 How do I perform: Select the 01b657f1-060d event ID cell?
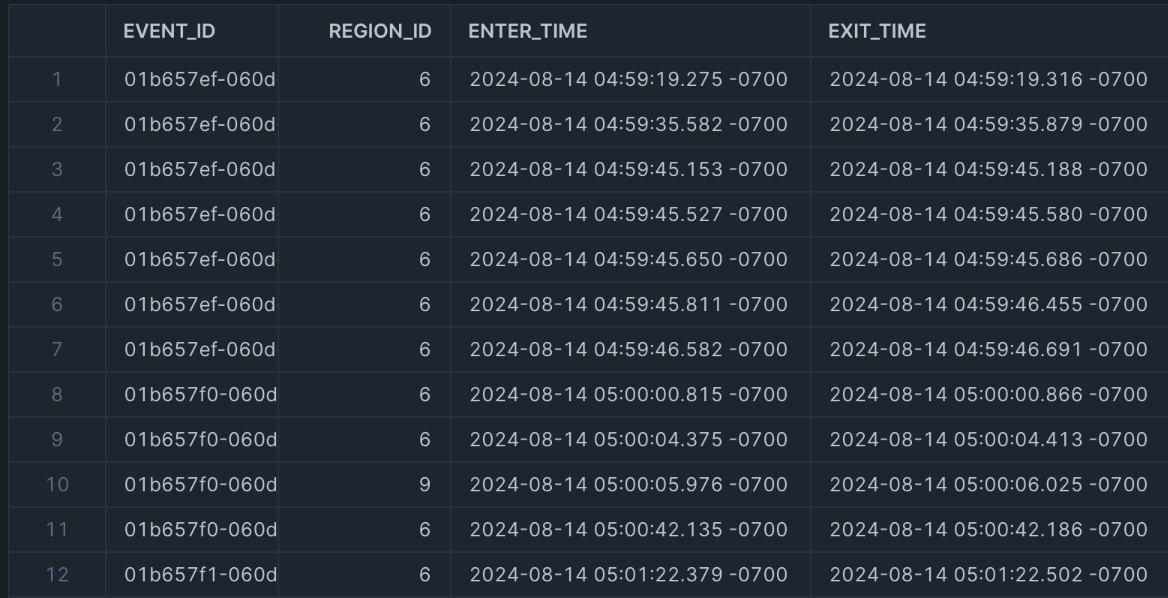point(200,575)
